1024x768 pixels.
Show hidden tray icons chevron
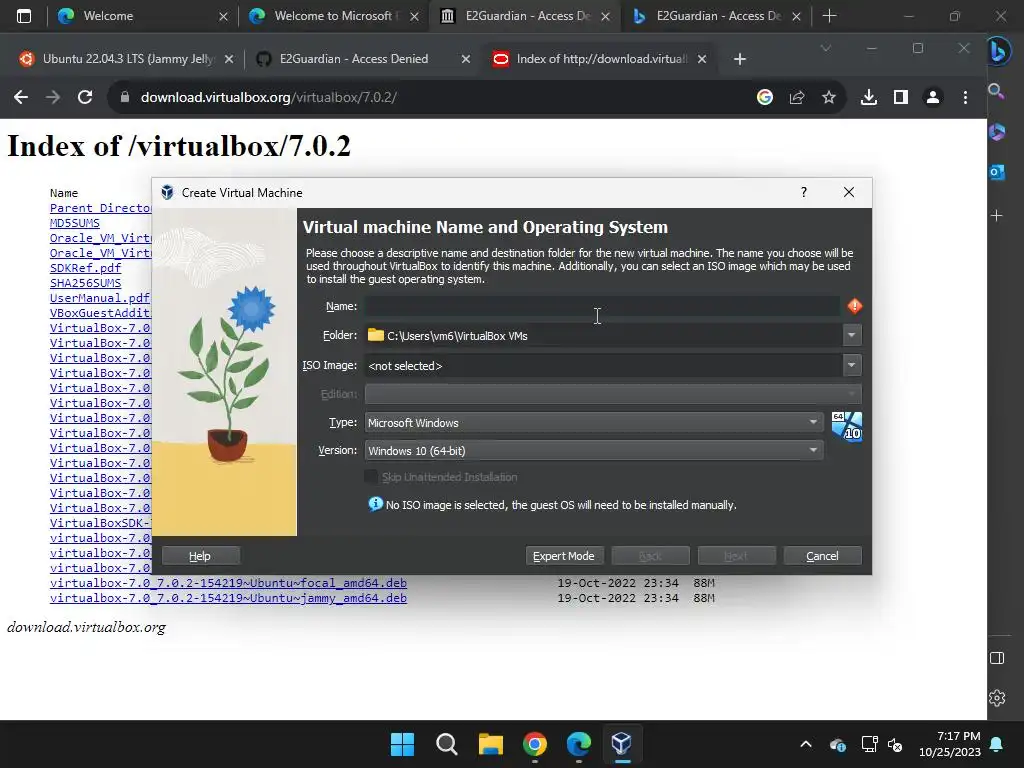pyautogui.click(x=806, y=744)
